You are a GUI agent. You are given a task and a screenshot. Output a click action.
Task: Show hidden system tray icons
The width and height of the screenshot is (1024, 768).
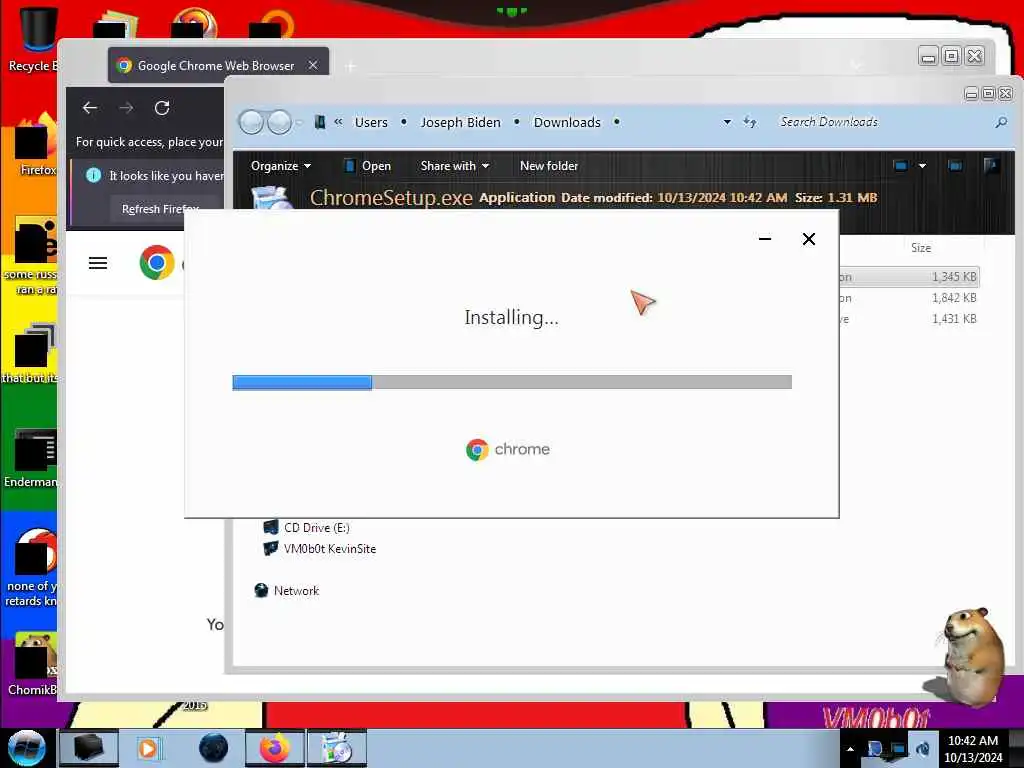tap(850, 749)
